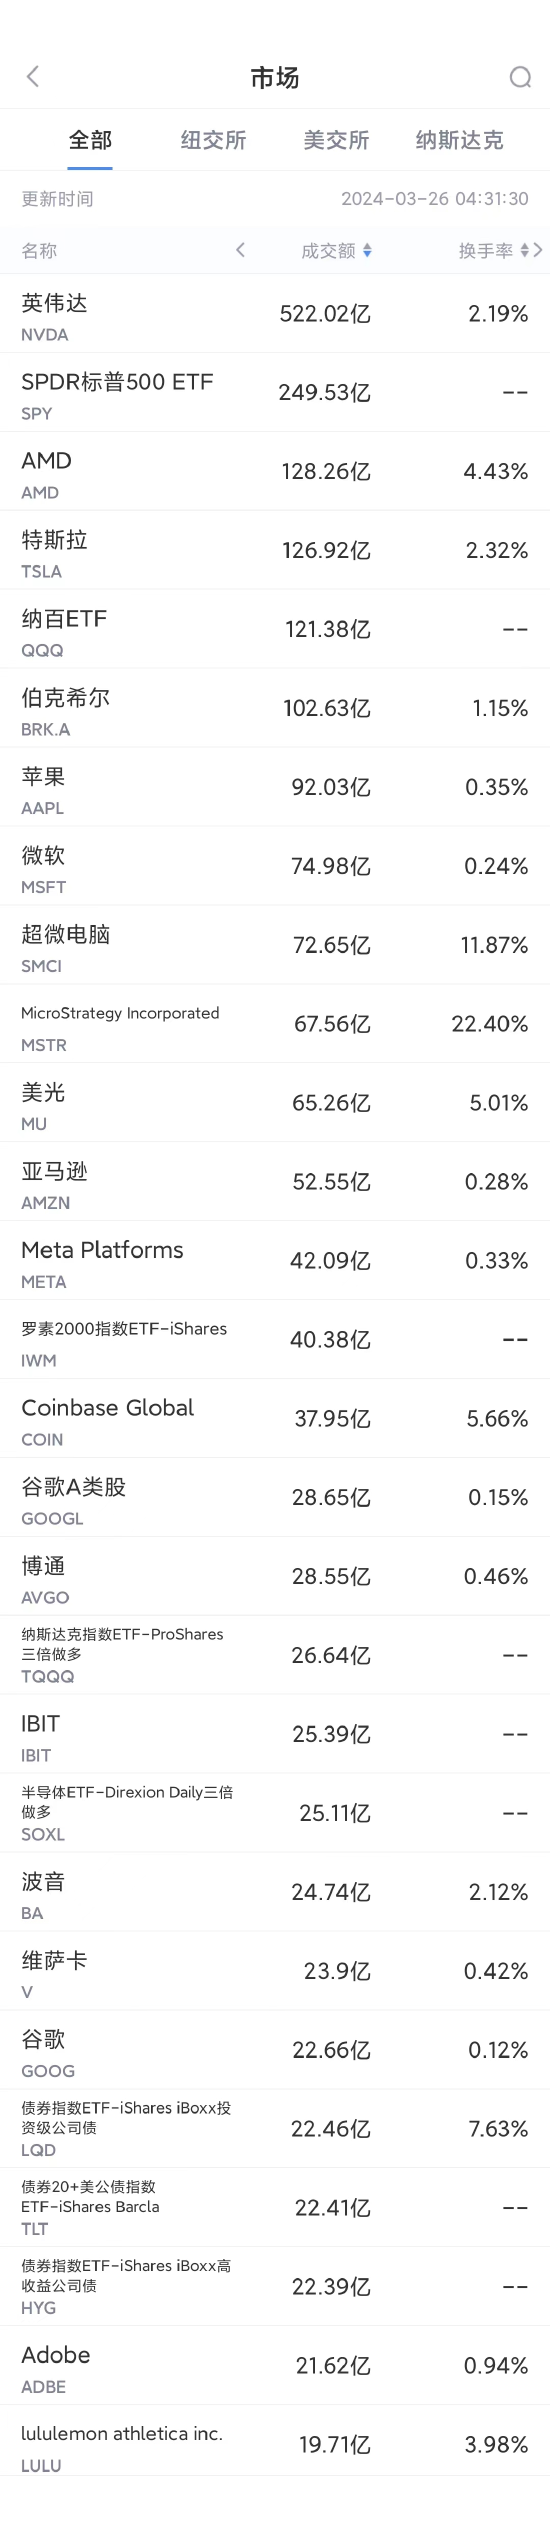Toggle sort arrows next to 换手率
Viewport: 550px width, 2541px height.
click(525, 251)
